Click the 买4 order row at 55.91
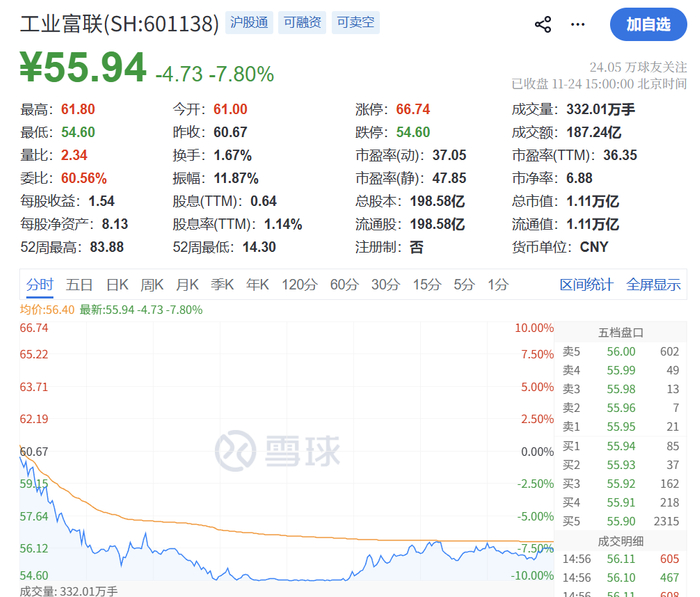This screenshot has height=597, width=700. pos(621,502)
